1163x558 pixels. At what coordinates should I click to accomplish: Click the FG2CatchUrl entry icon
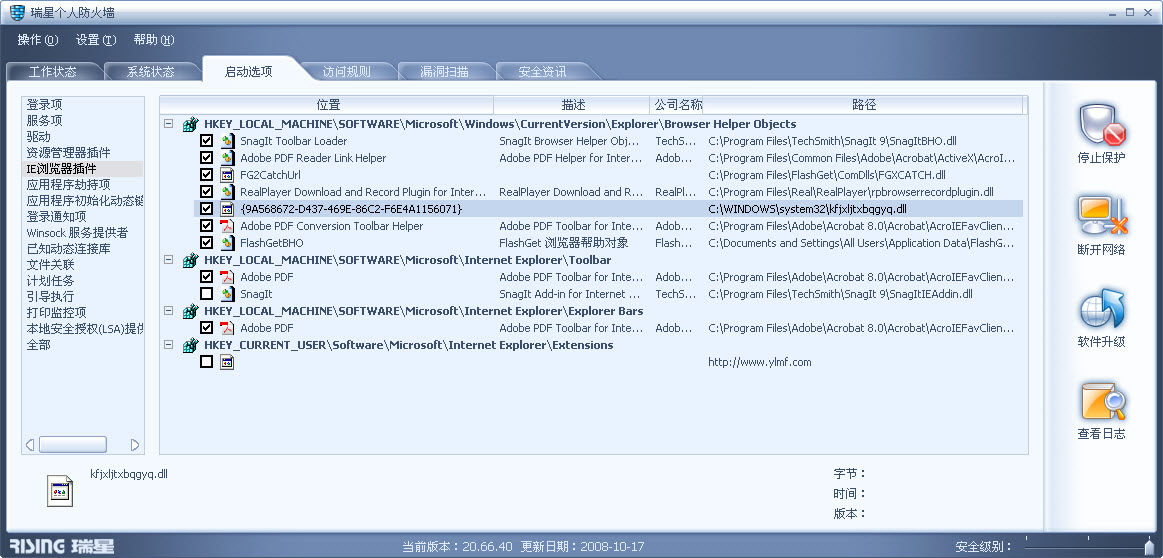(x=227, y=175)
